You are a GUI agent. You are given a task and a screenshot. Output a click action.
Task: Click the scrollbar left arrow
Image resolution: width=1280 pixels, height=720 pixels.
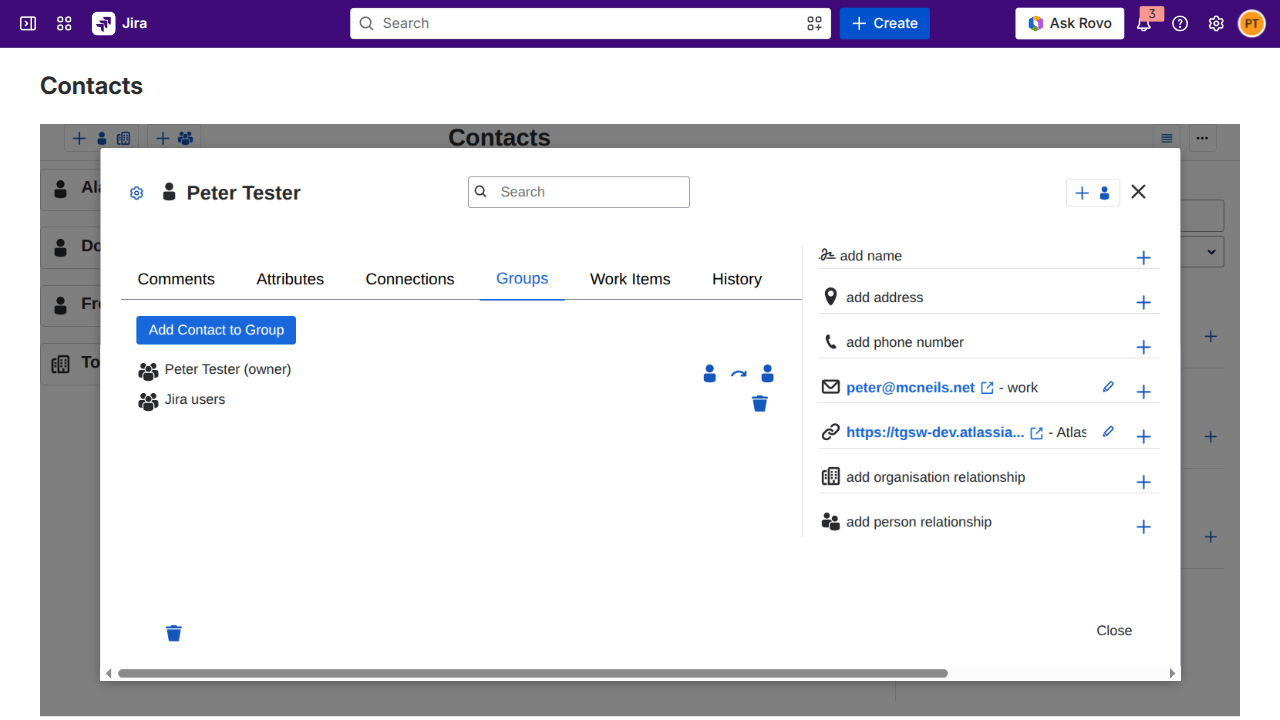coord(108,674)
